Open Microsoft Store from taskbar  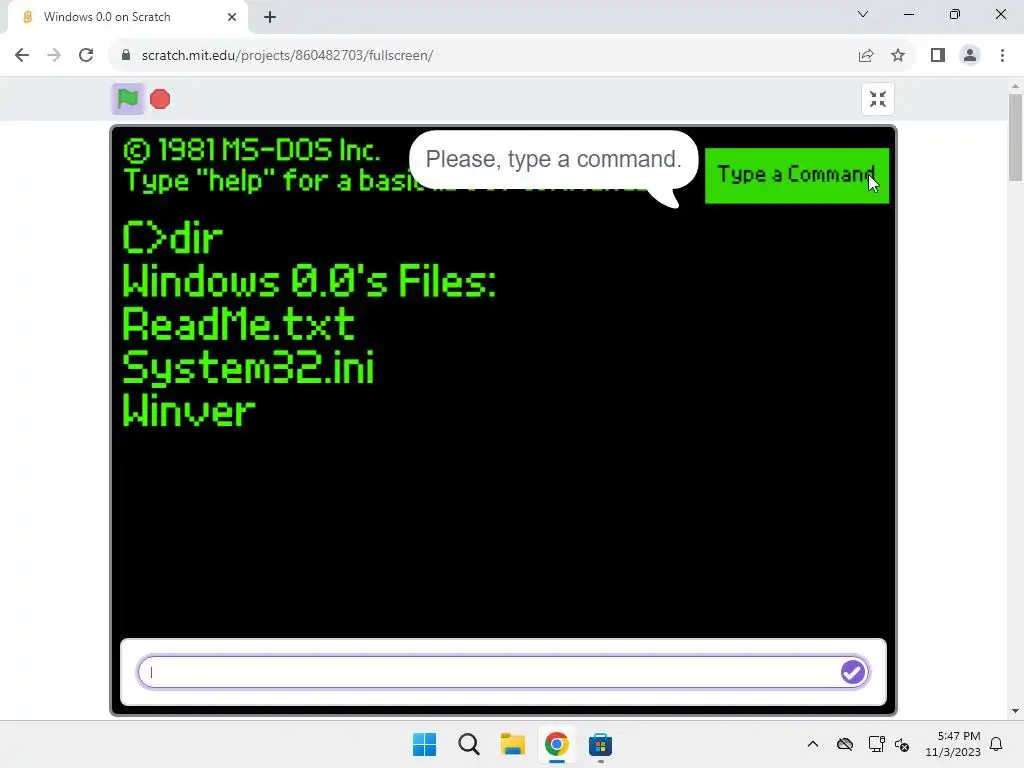click(600, 744)
